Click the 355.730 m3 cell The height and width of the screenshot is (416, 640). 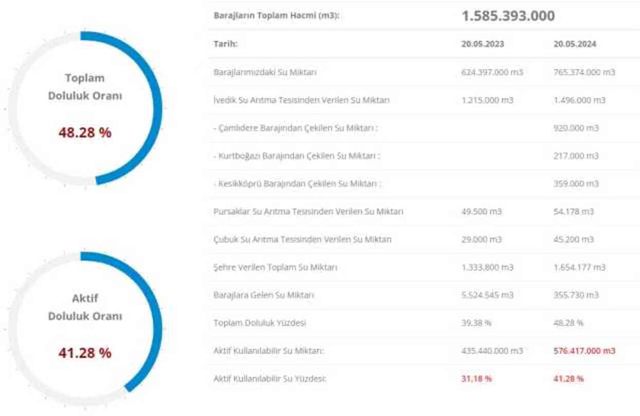pyautogui.click(x=576, y=295)
